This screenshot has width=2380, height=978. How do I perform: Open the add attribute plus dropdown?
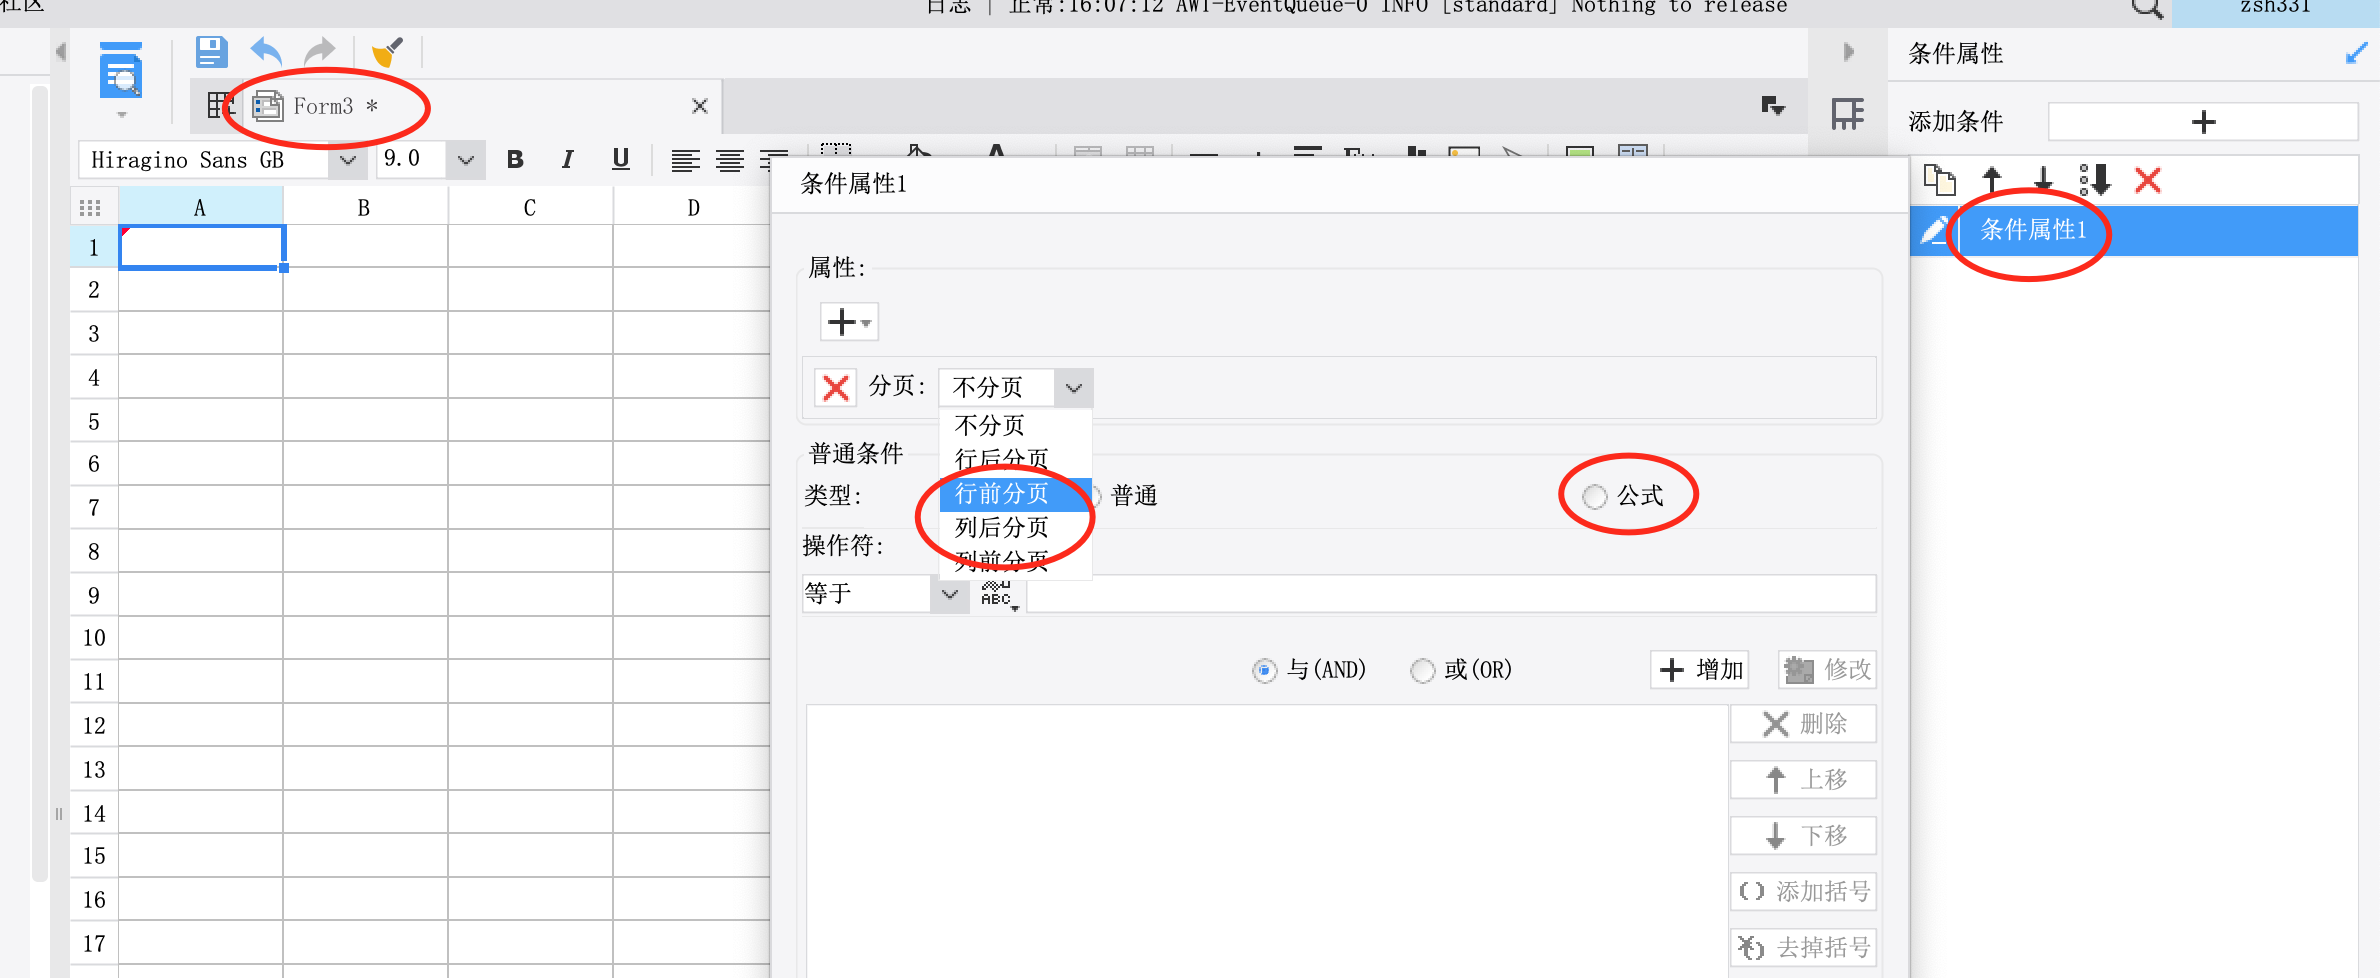coord(849,322)
